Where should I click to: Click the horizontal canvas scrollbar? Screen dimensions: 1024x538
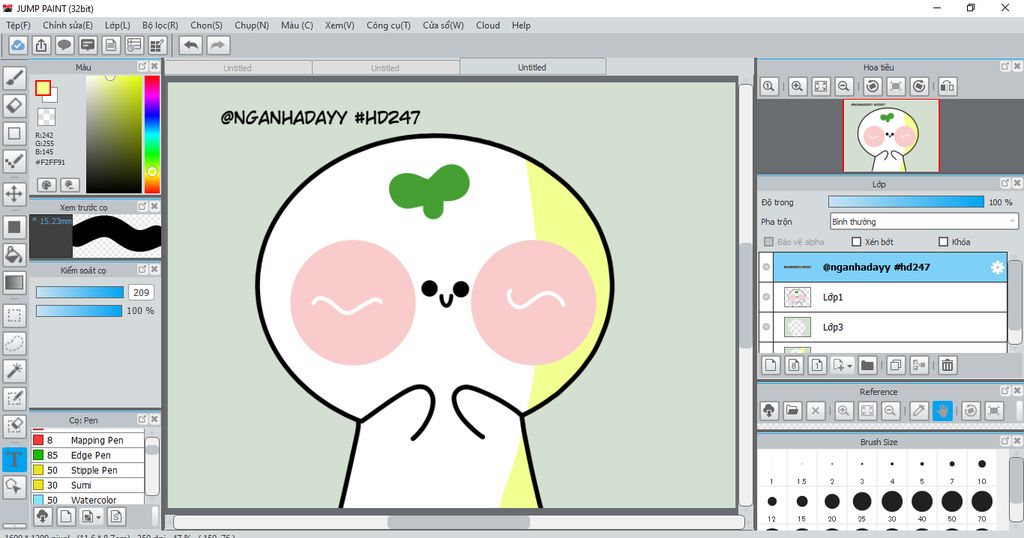tap(458, 522)
